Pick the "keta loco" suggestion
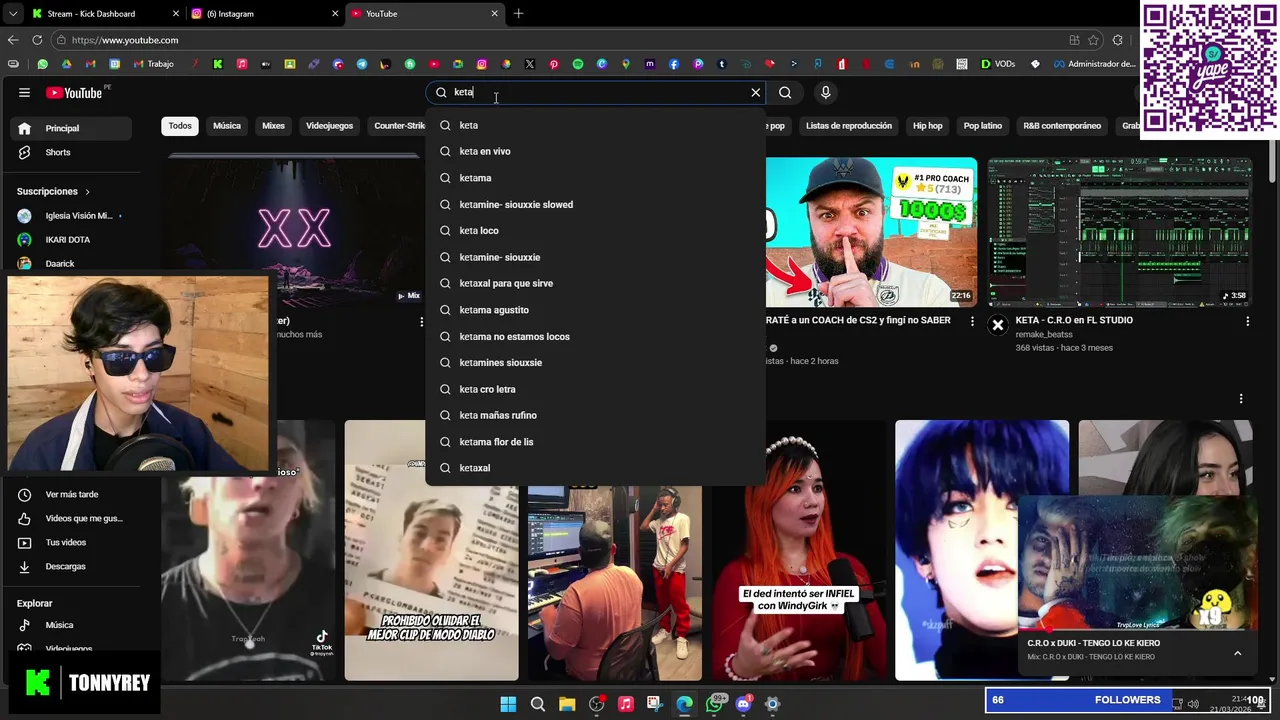Viewport: 1280px width, 720px height. click(x=596, y=231)
